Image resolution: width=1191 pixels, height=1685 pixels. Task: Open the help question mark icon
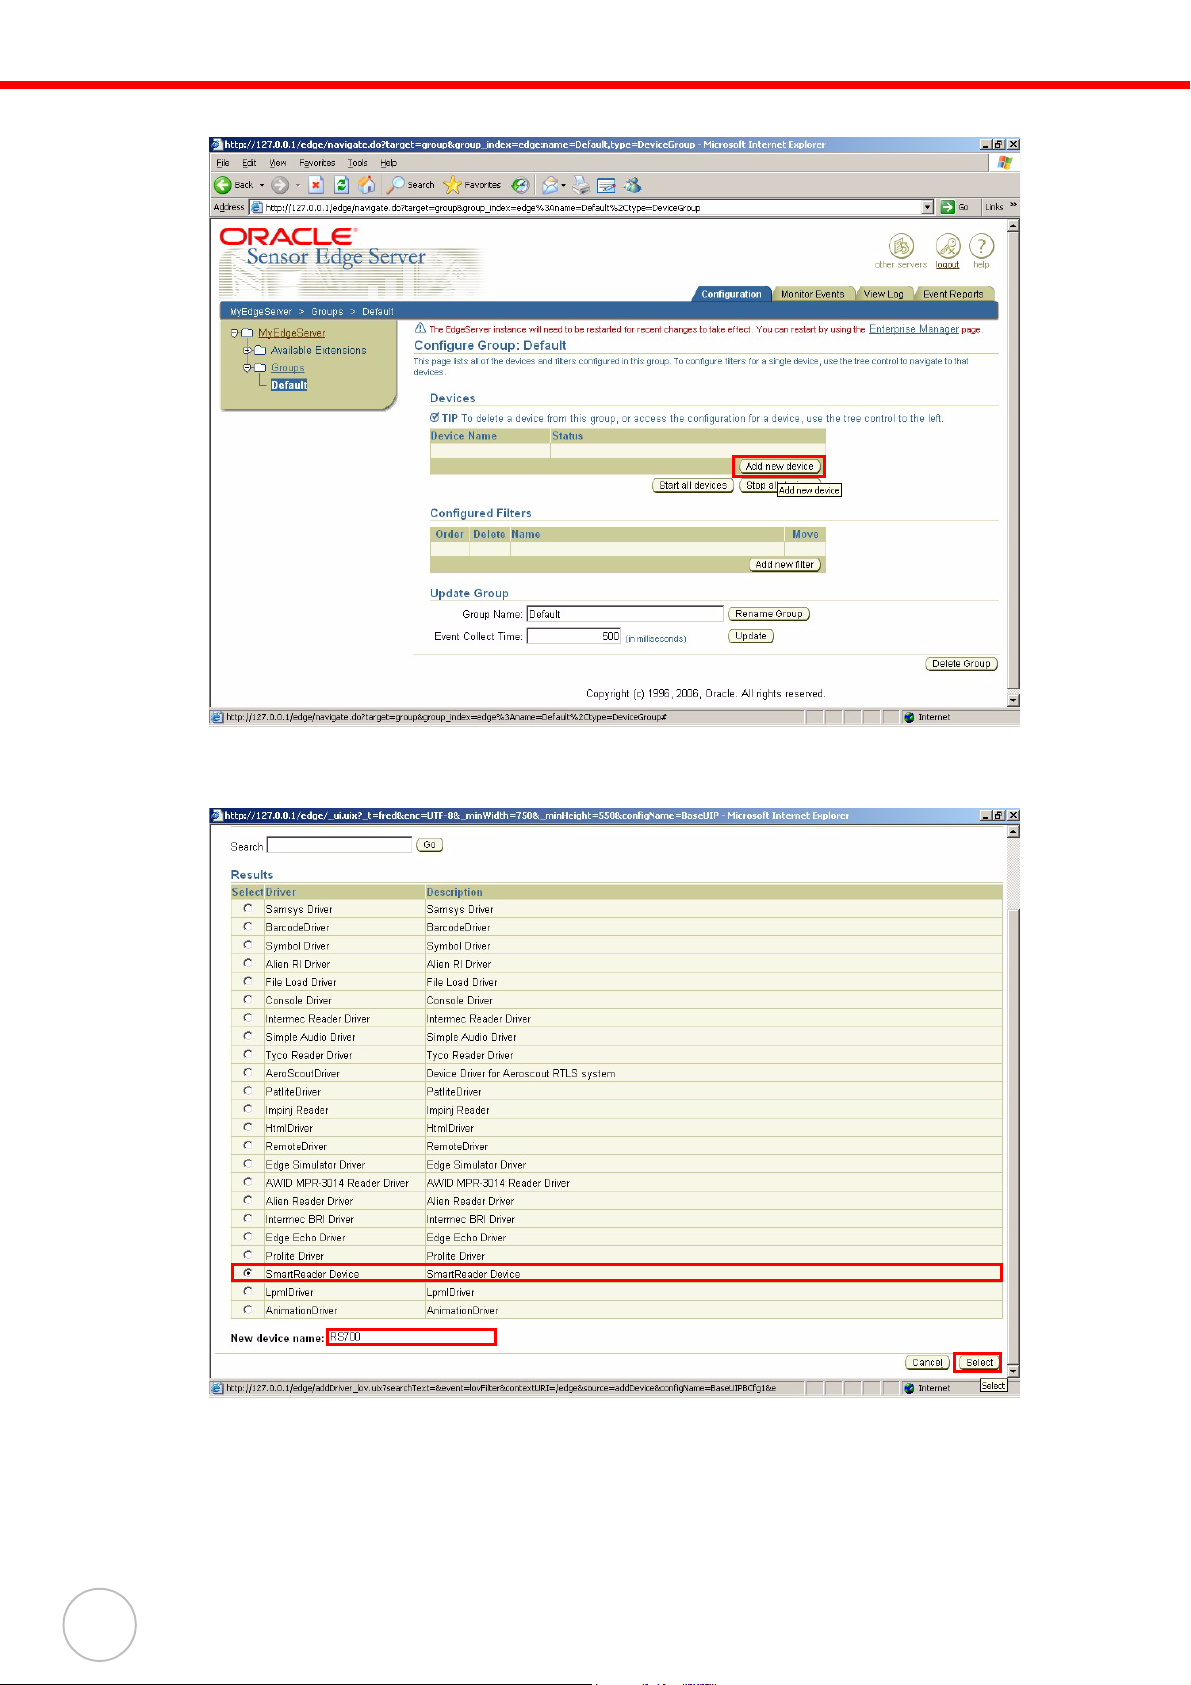(982, 246)
